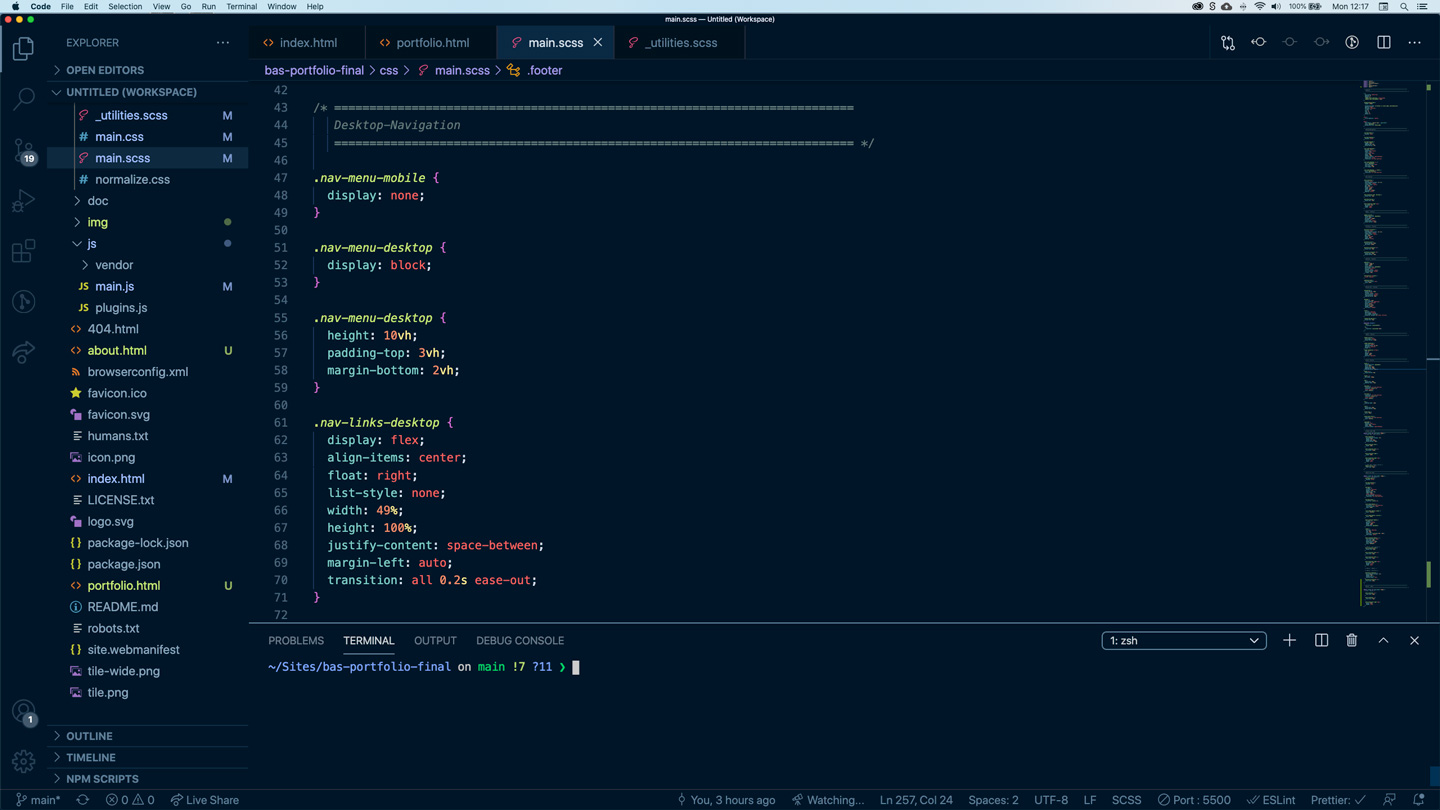Split the terminal panel
This screenshot has height=810, width=1440.
(1321, 640)
